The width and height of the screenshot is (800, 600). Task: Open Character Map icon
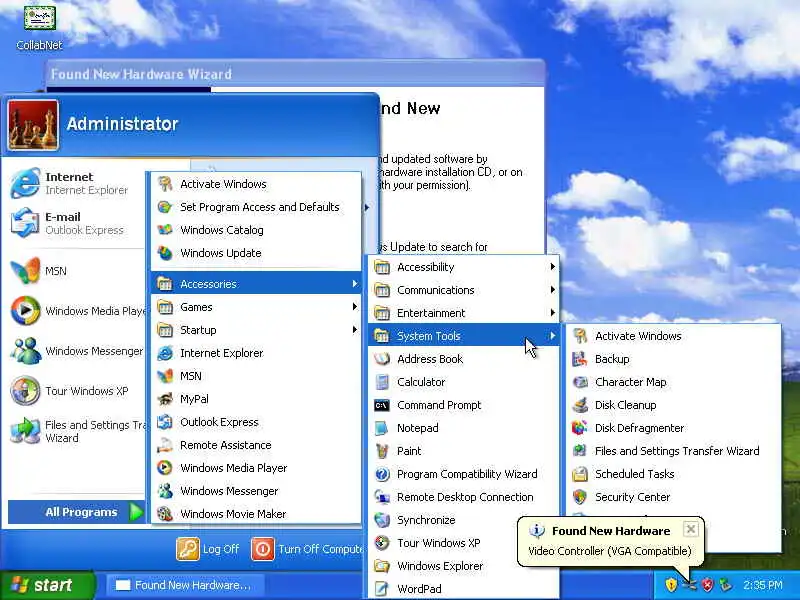pos(580,382)
